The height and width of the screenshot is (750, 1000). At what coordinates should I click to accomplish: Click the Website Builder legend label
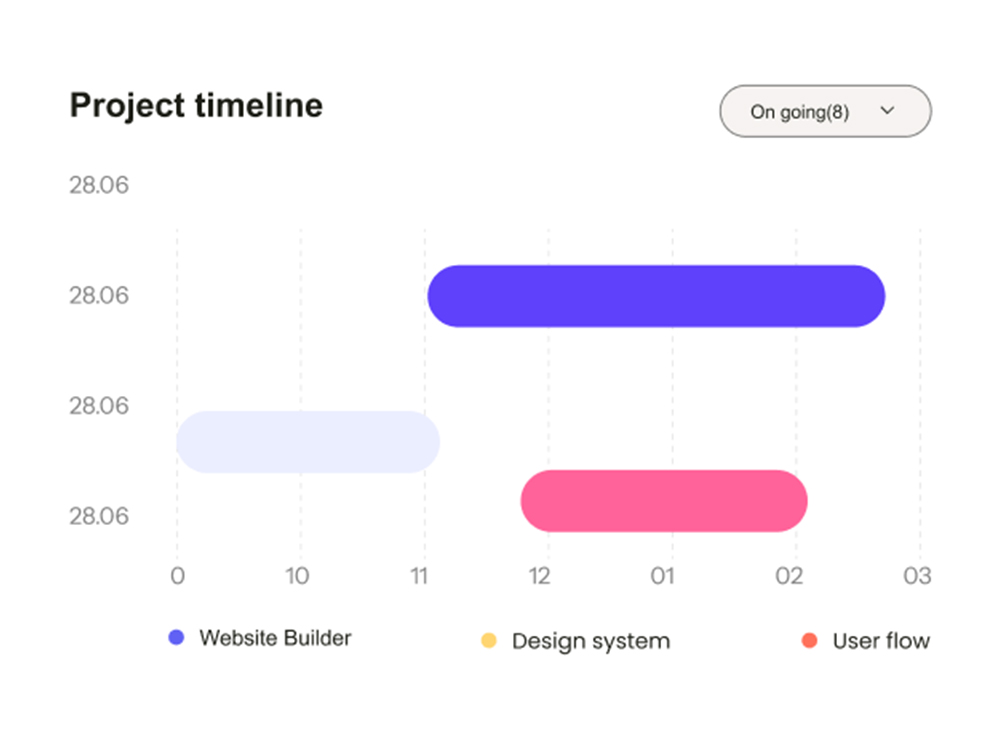(x=275, y=638)
